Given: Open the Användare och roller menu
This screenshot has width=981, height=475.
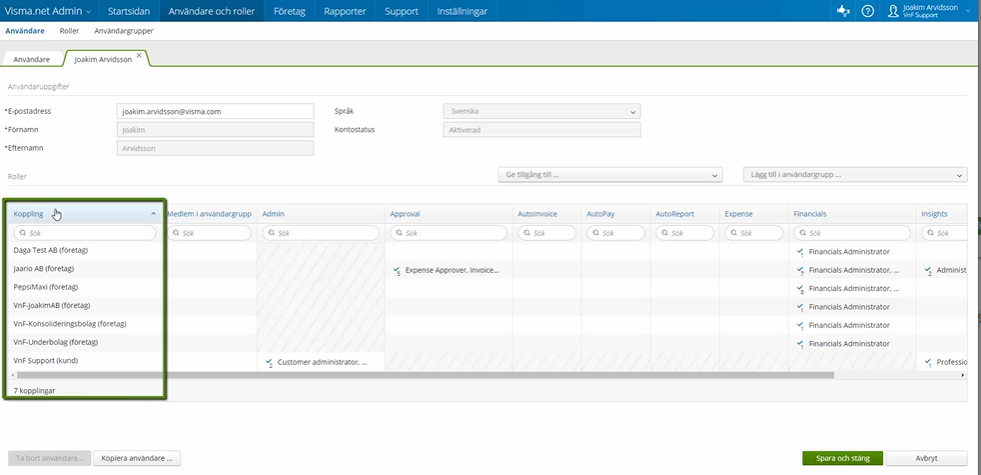Looking at the screenshot, I should tap(211, 11).
